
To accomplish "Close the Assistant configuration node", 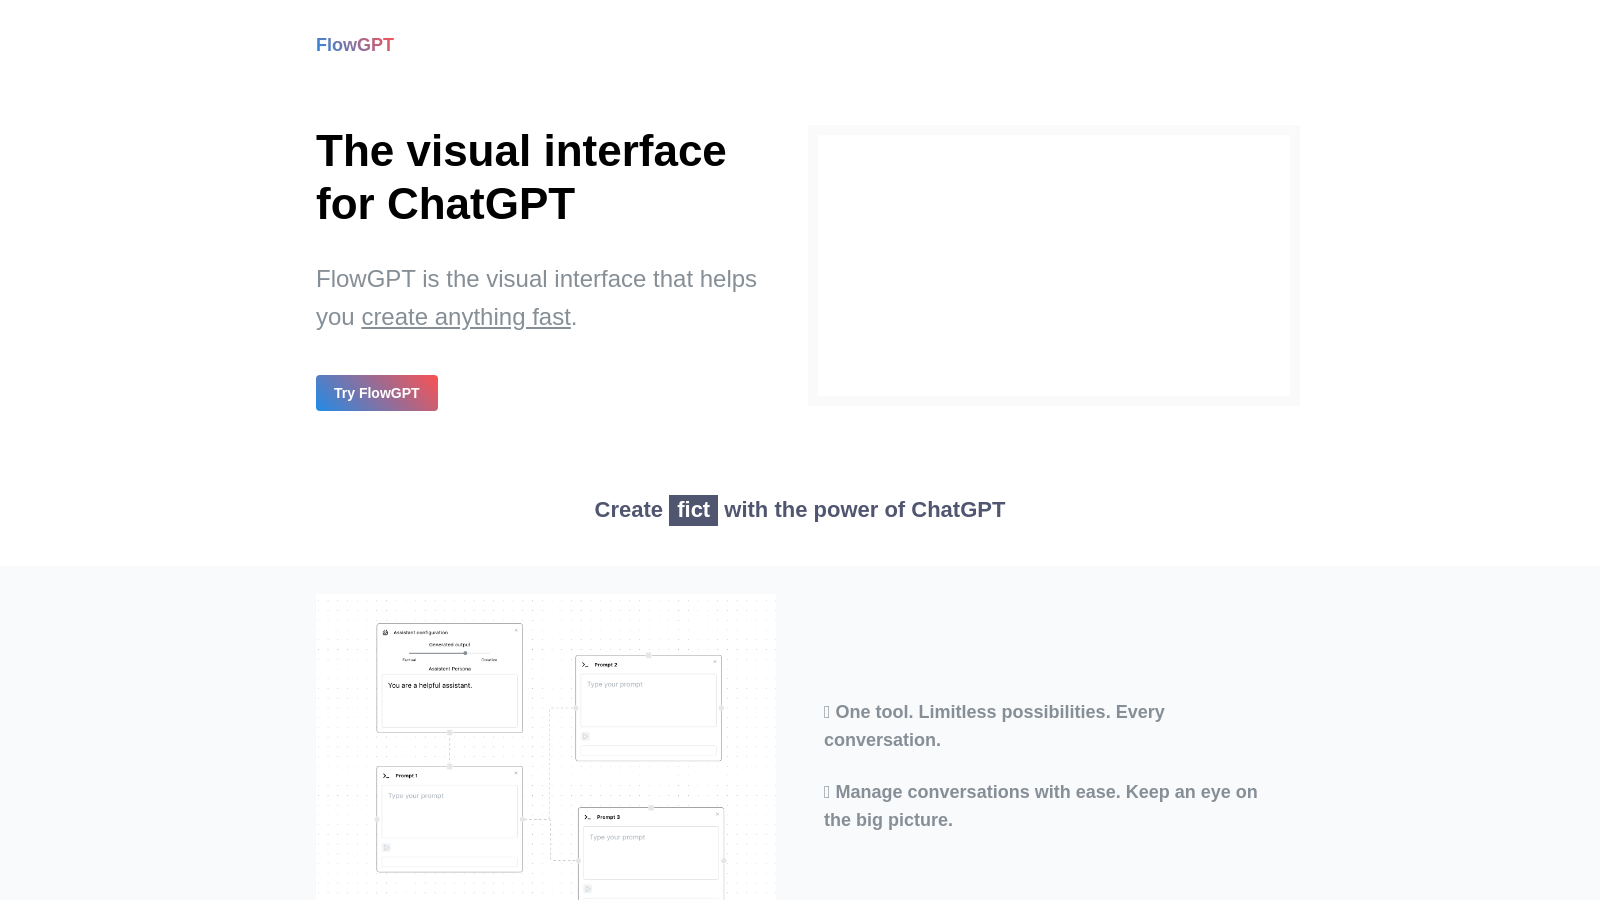I will 516,630.
